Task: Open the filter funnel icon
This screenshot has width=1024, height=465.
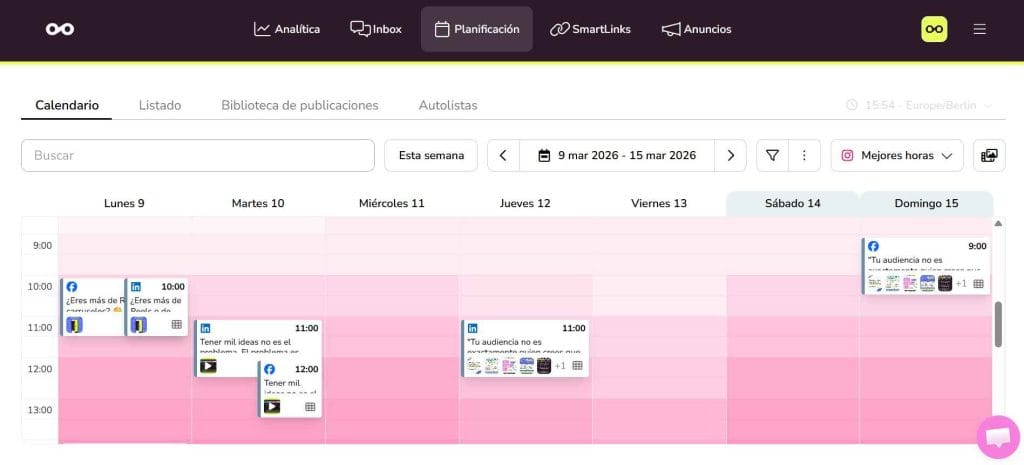Action: click(773, 155)
